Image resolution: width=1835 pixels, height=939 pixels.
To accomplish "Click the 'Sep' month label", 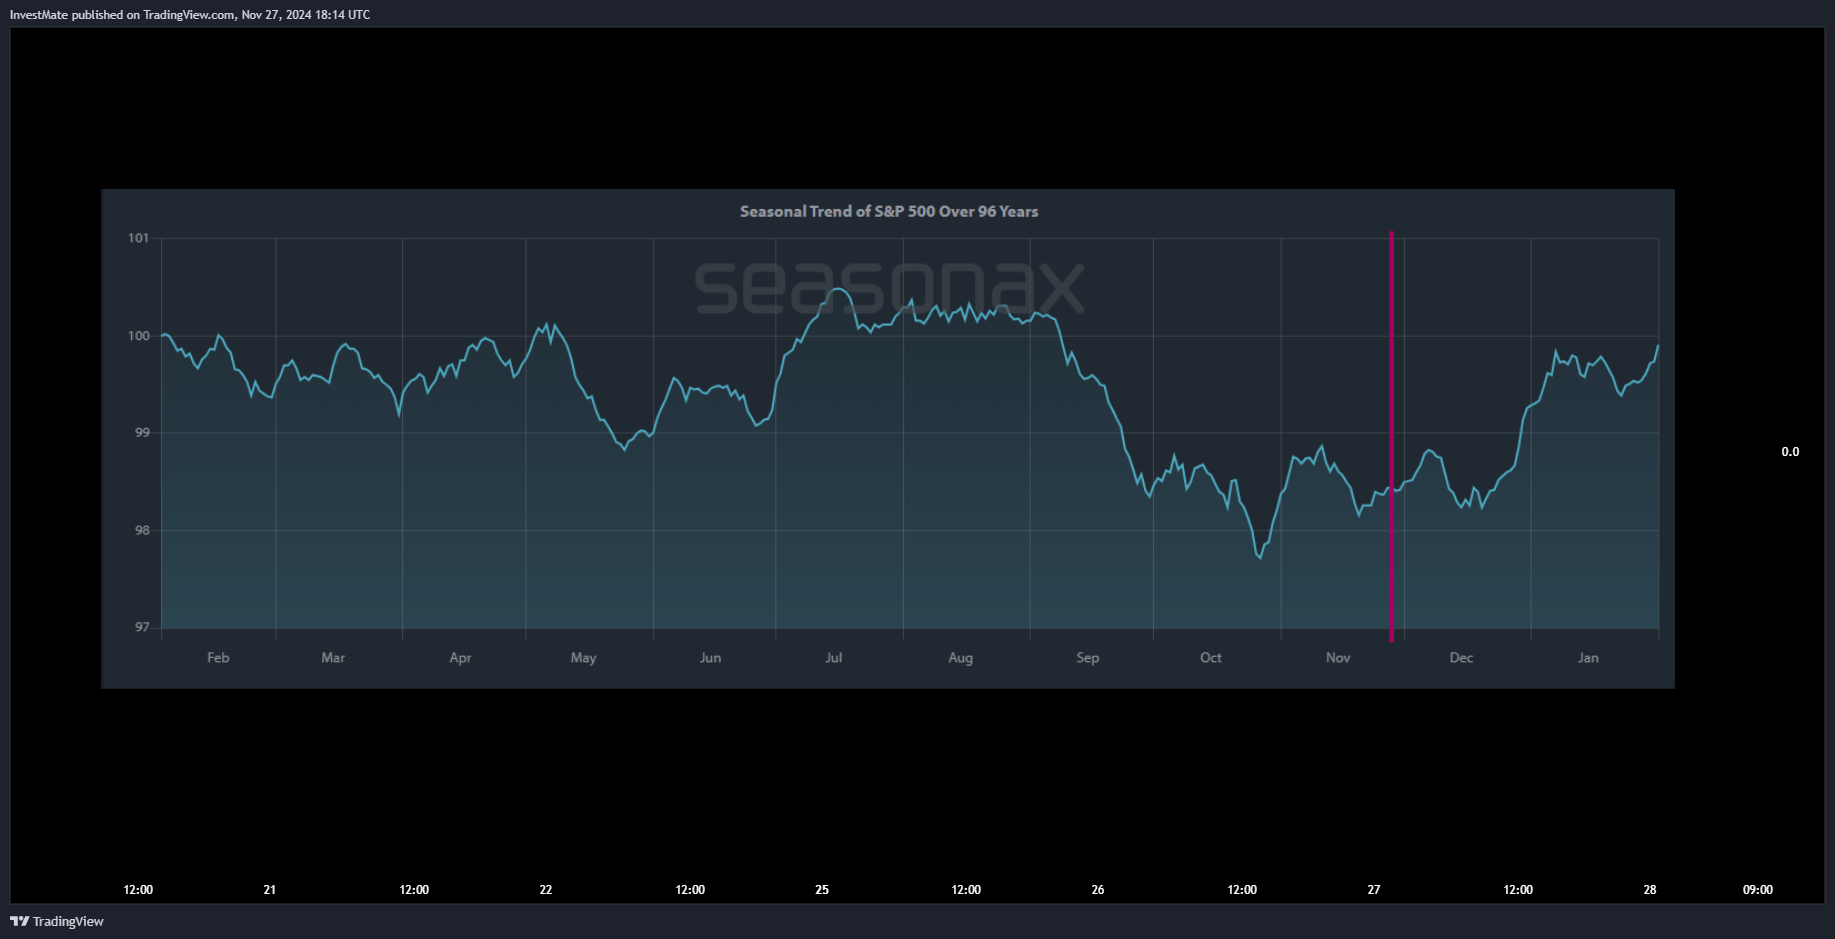I will (x=1087, y=657).
